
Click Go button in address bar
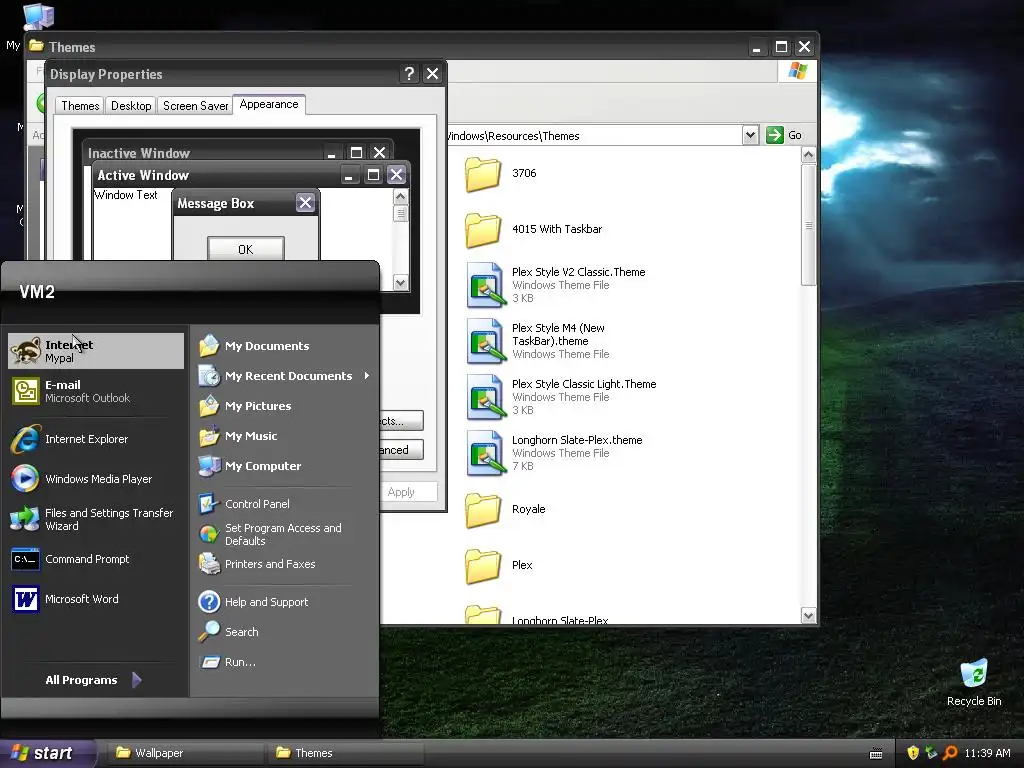point(784,135)
